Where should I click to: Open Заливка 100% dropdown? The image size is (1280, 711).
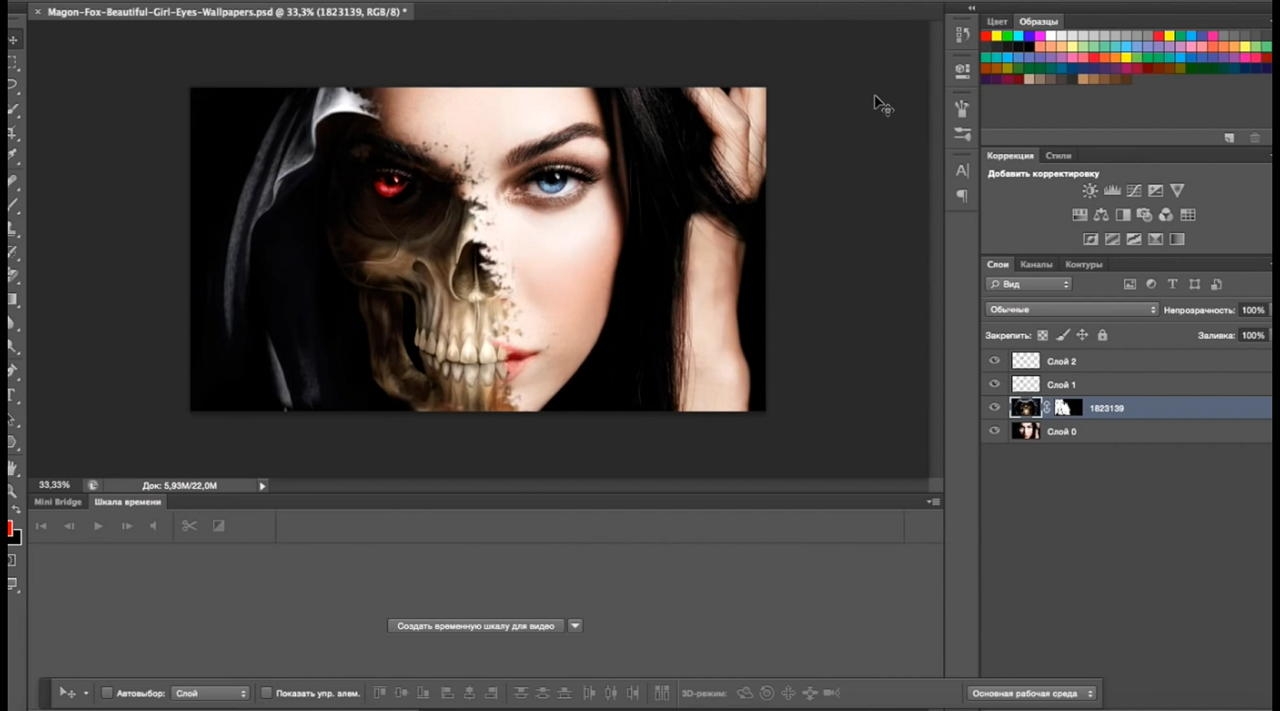(x=1253, y=336)
